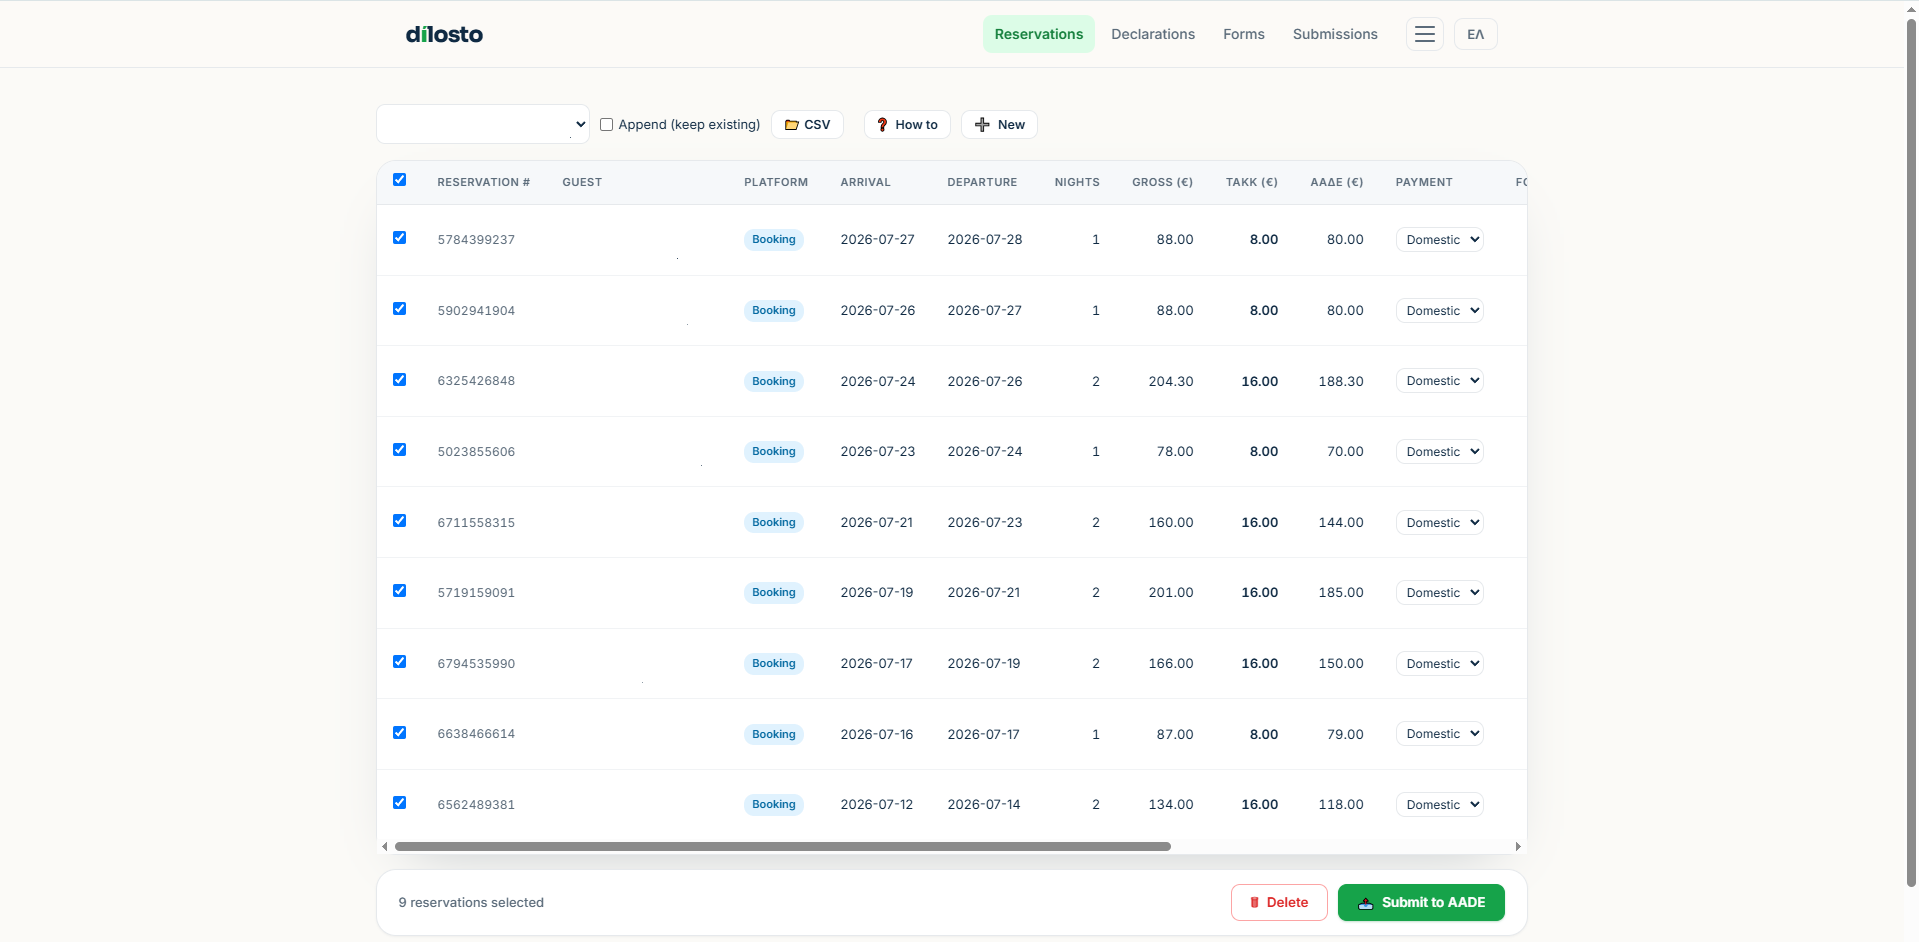Click reservation number 6794535990
The image size is (1919, 942).
point(476,664)
